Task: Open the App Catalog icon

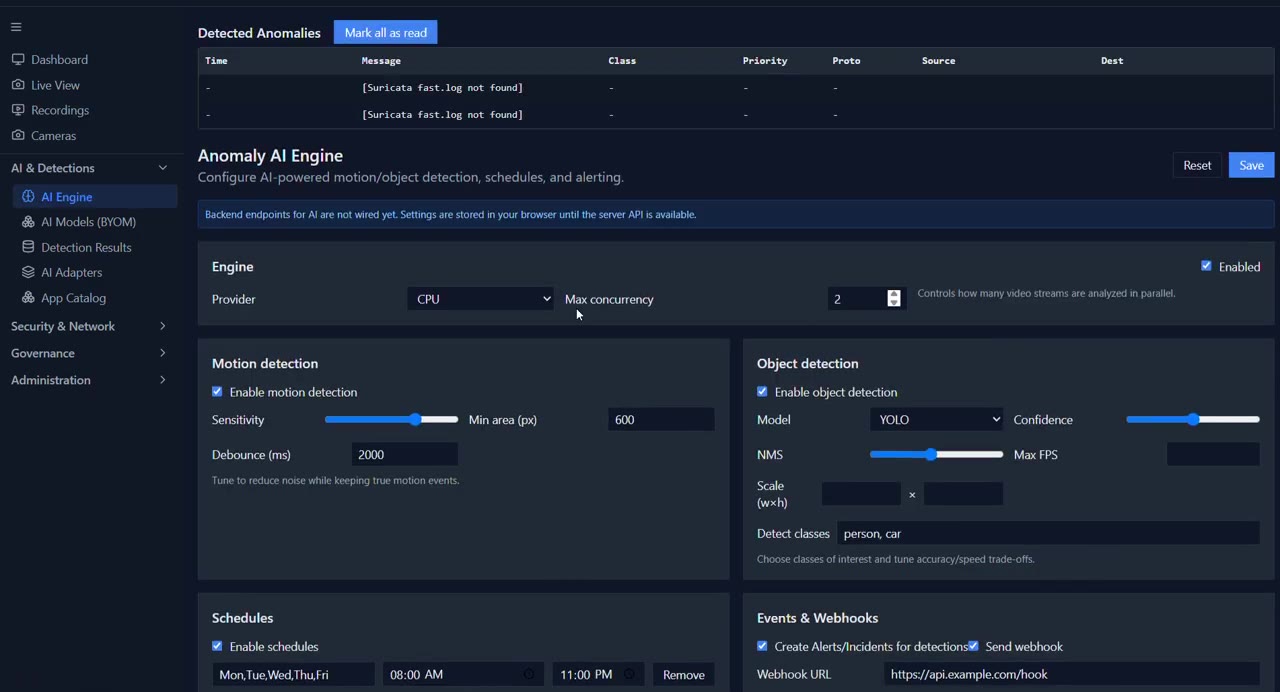Action: [28, 298]
